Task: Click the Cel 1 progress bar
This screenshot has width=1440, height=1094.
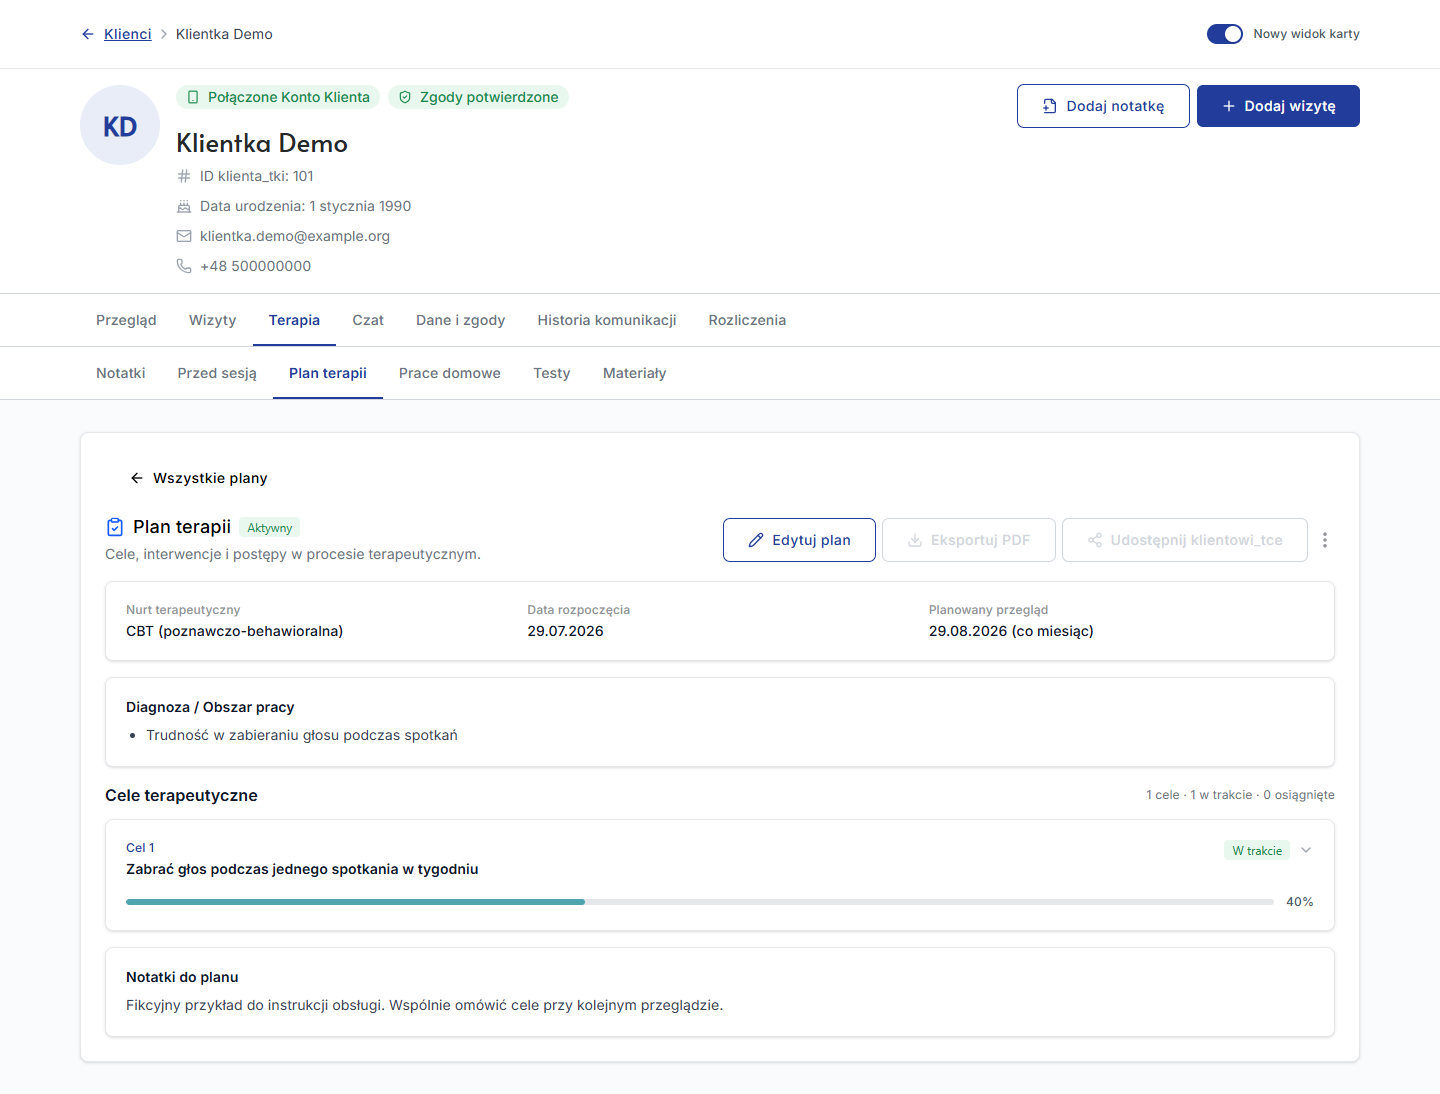Action: (700, 902)
